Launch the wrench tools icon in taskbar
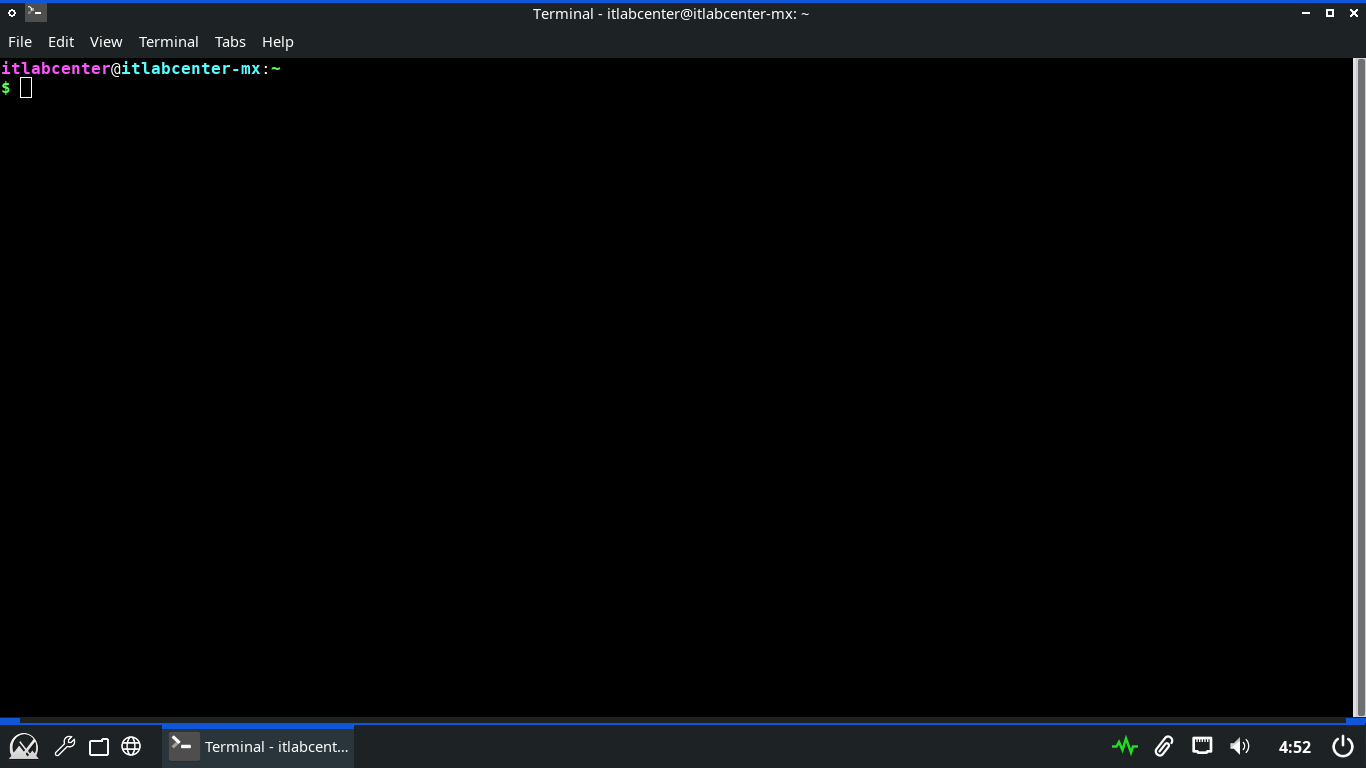 65,746
